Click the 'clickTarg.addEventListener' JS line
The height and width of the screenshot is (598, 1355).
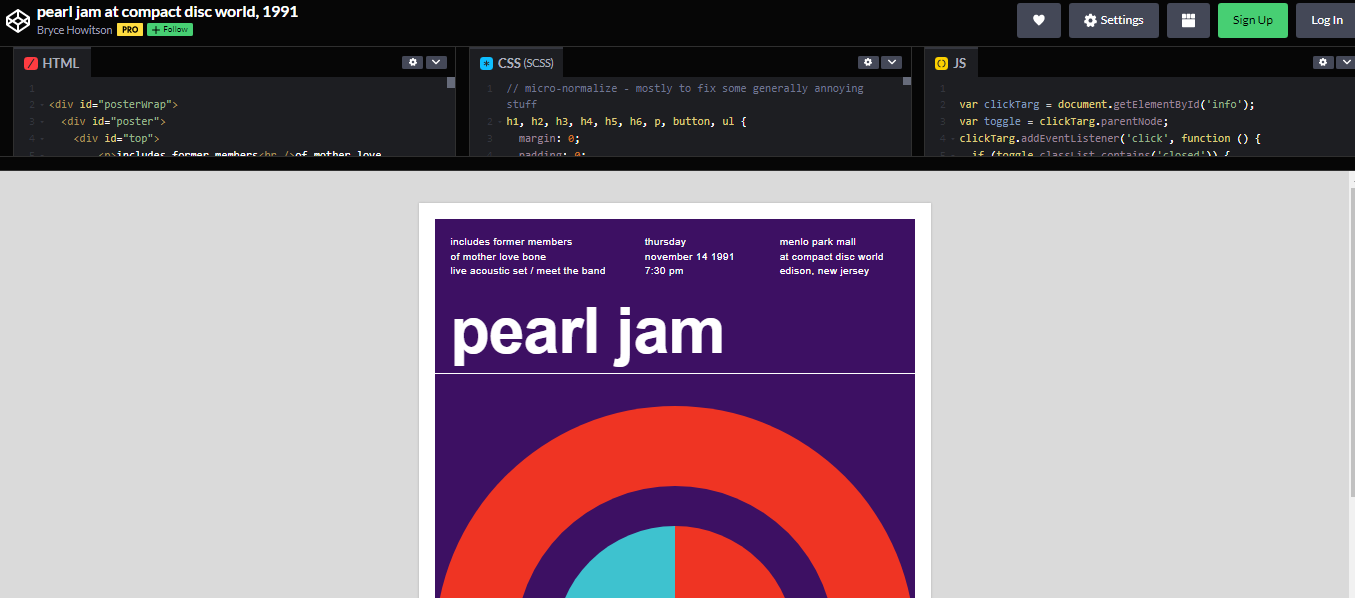(x=1110, y=139)
